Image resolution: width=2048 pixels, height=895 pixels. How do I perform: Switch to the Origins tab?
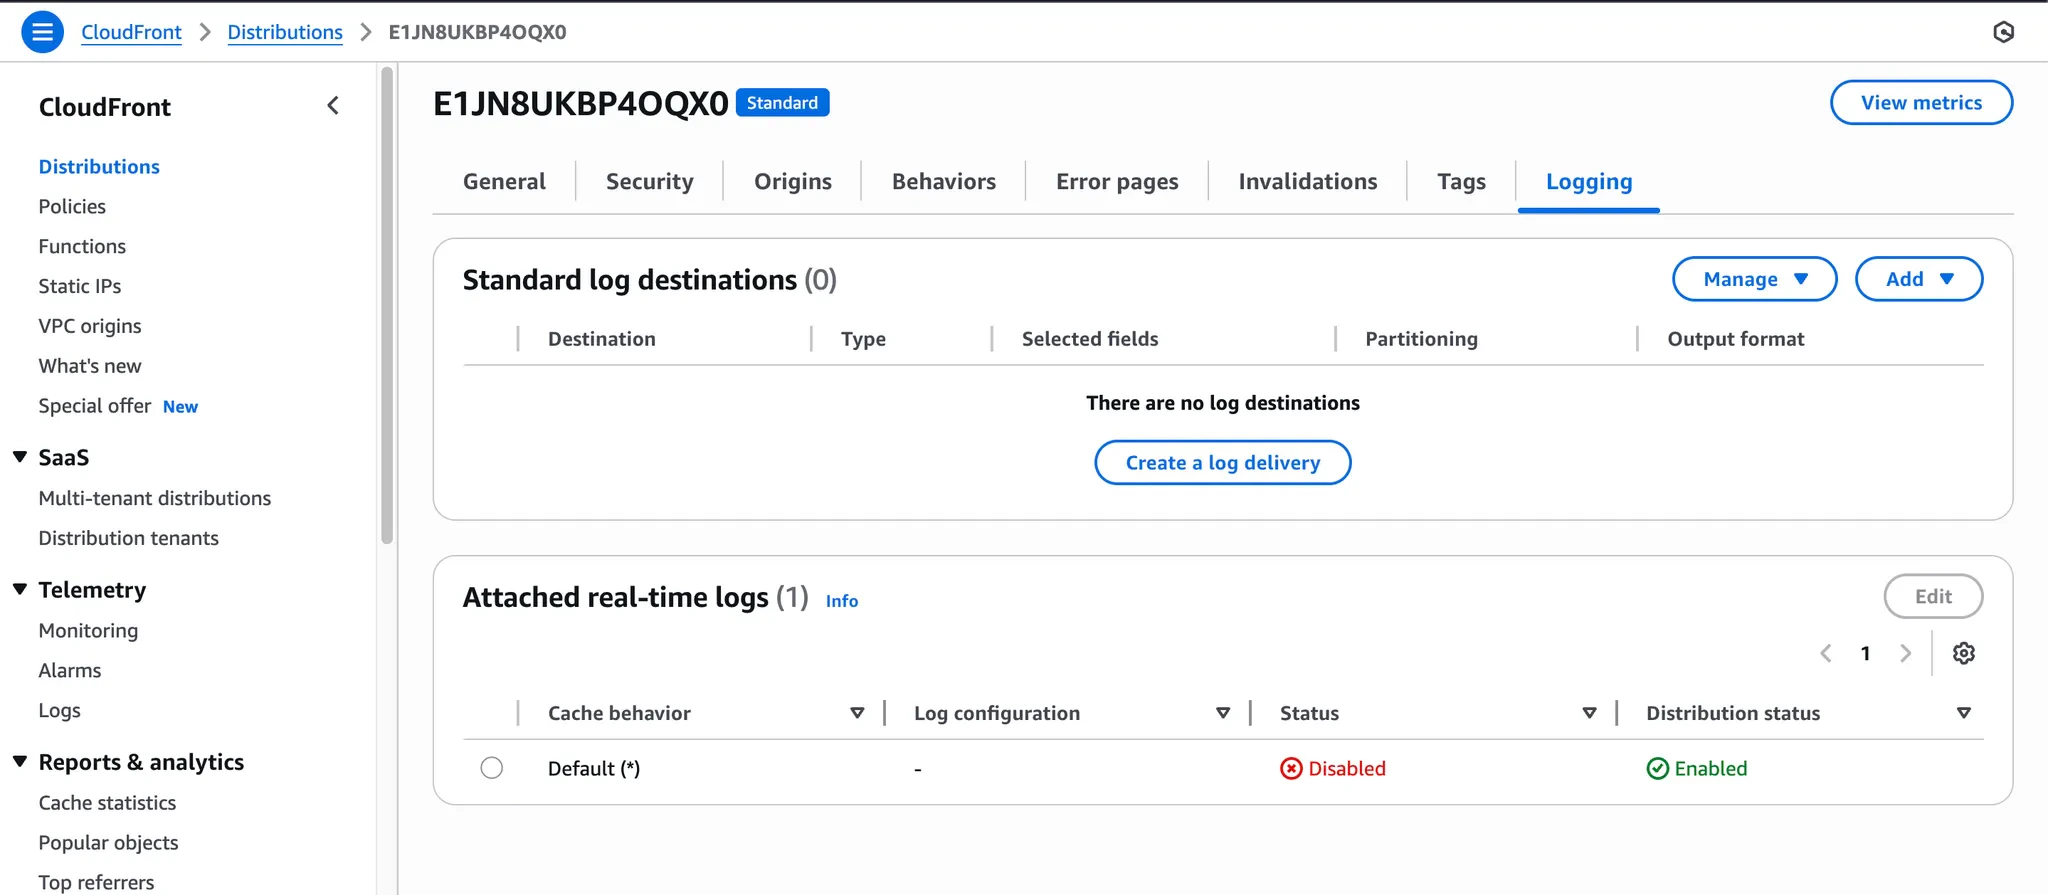pos(792,181)
